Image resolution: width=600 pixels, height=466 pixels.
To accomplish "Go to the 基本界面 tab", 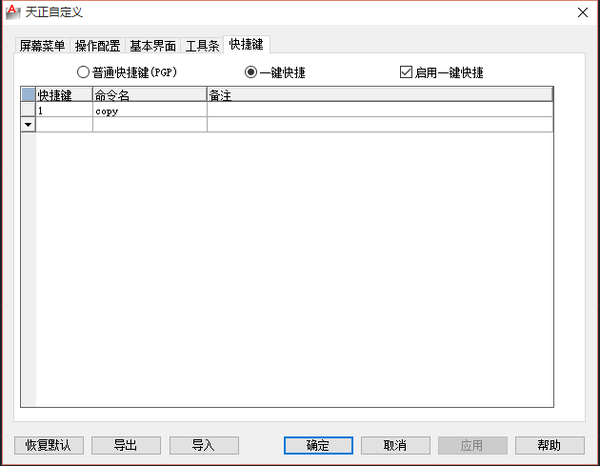I will [153, 46].
